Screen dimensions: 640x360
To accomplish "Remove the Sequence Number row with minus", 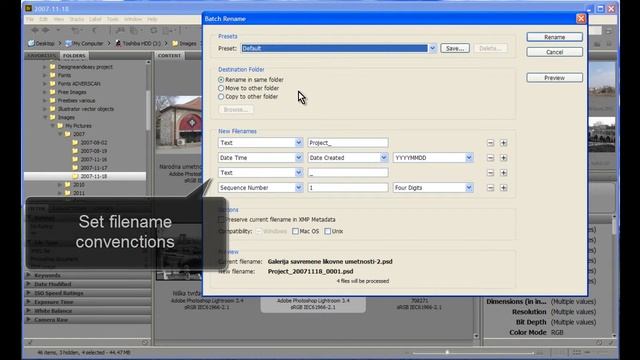I will (491, 188).
